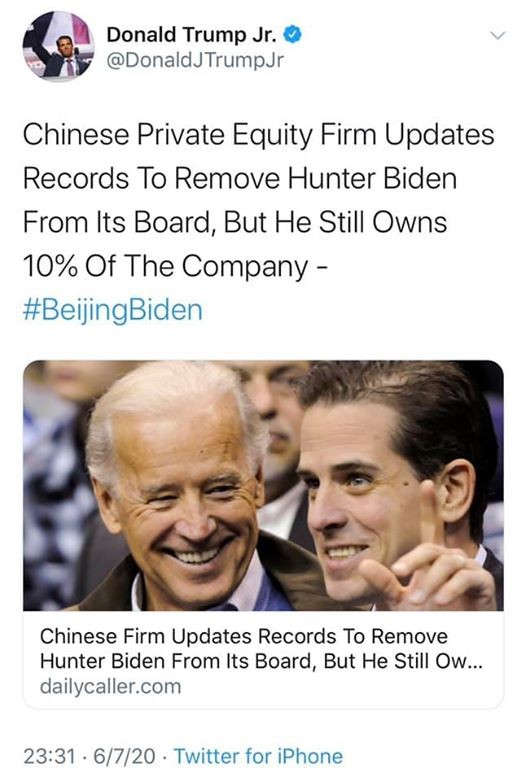Screen dimensions: 526x781
Task: Open Donald Trump Jr.'s round profile avatar
Action: (58, 45)
